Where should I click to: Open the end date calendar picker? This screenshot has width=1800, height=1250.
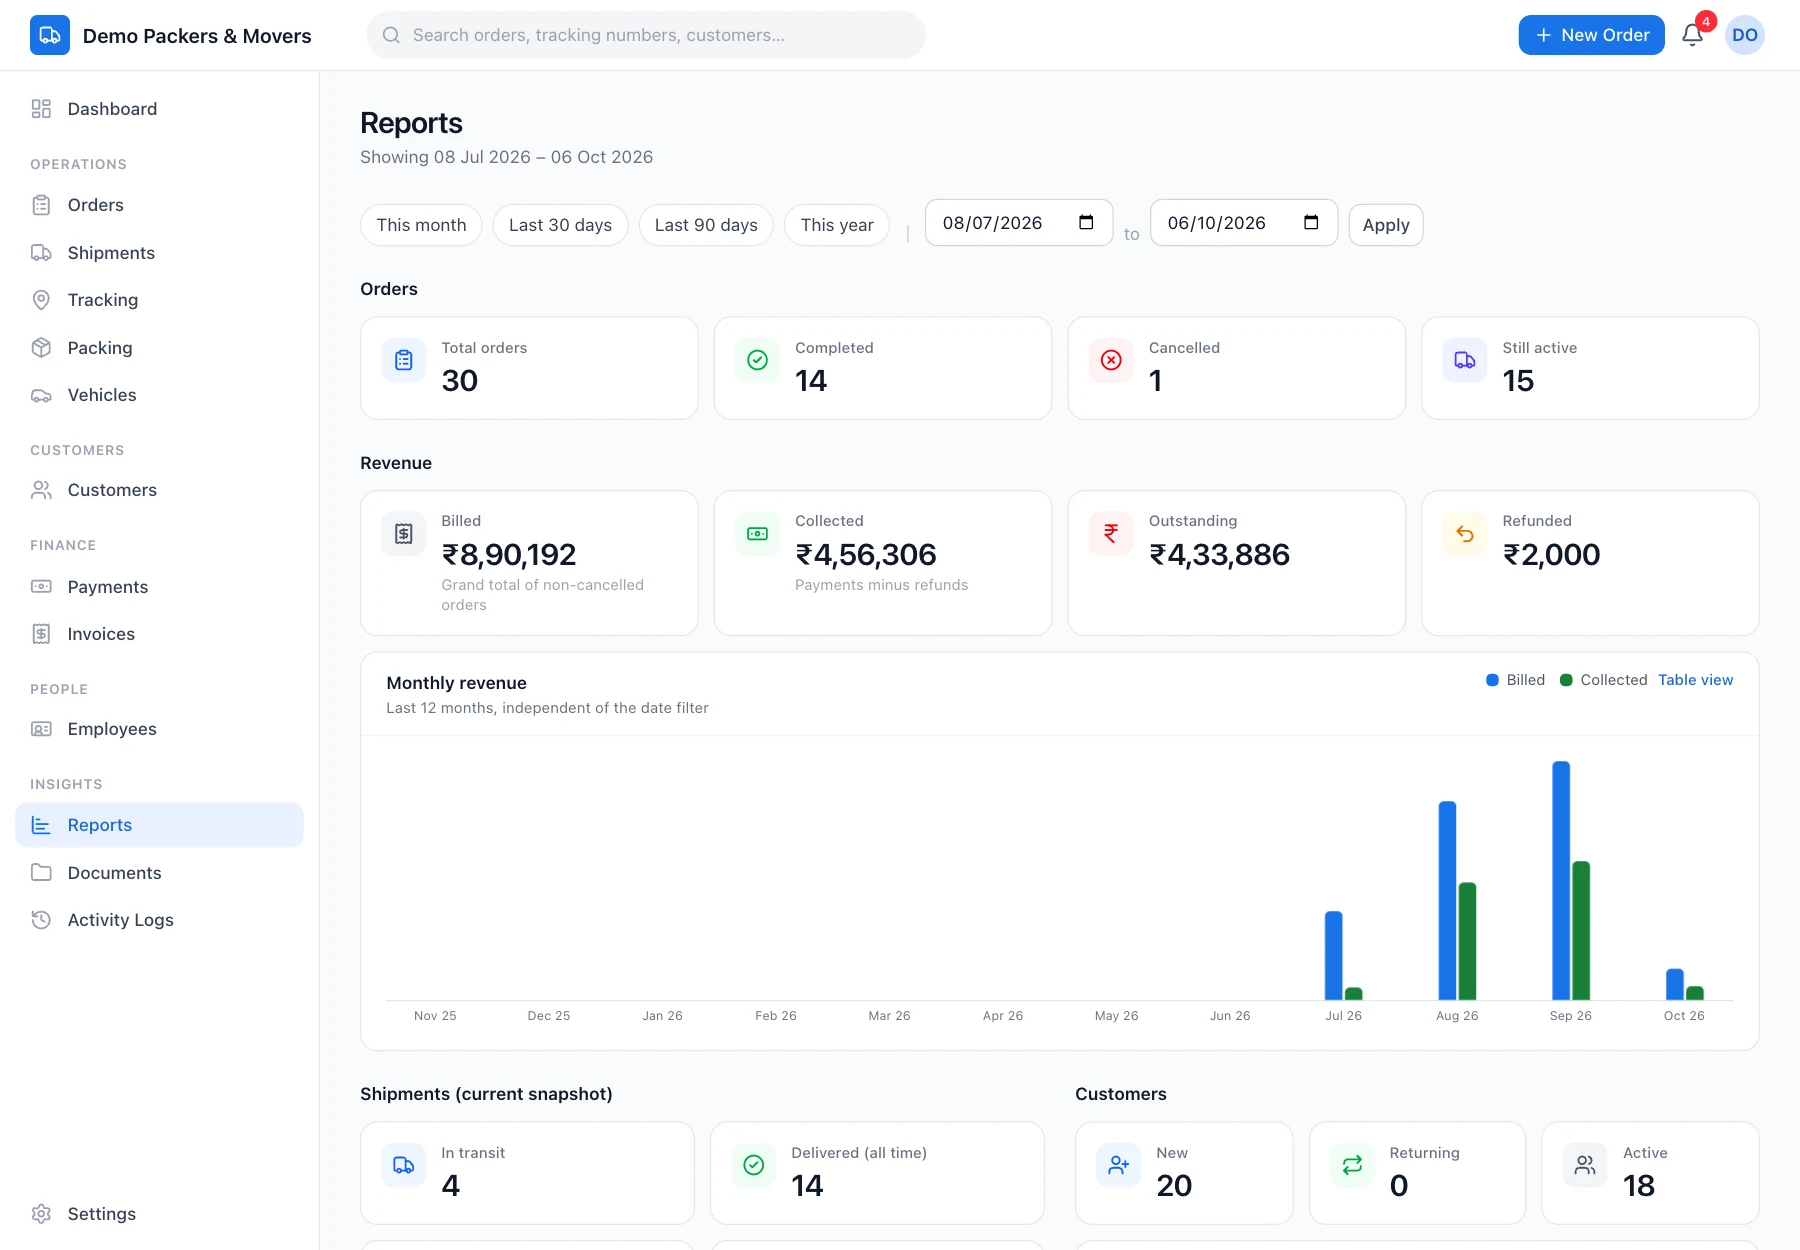pos(1311,222)
